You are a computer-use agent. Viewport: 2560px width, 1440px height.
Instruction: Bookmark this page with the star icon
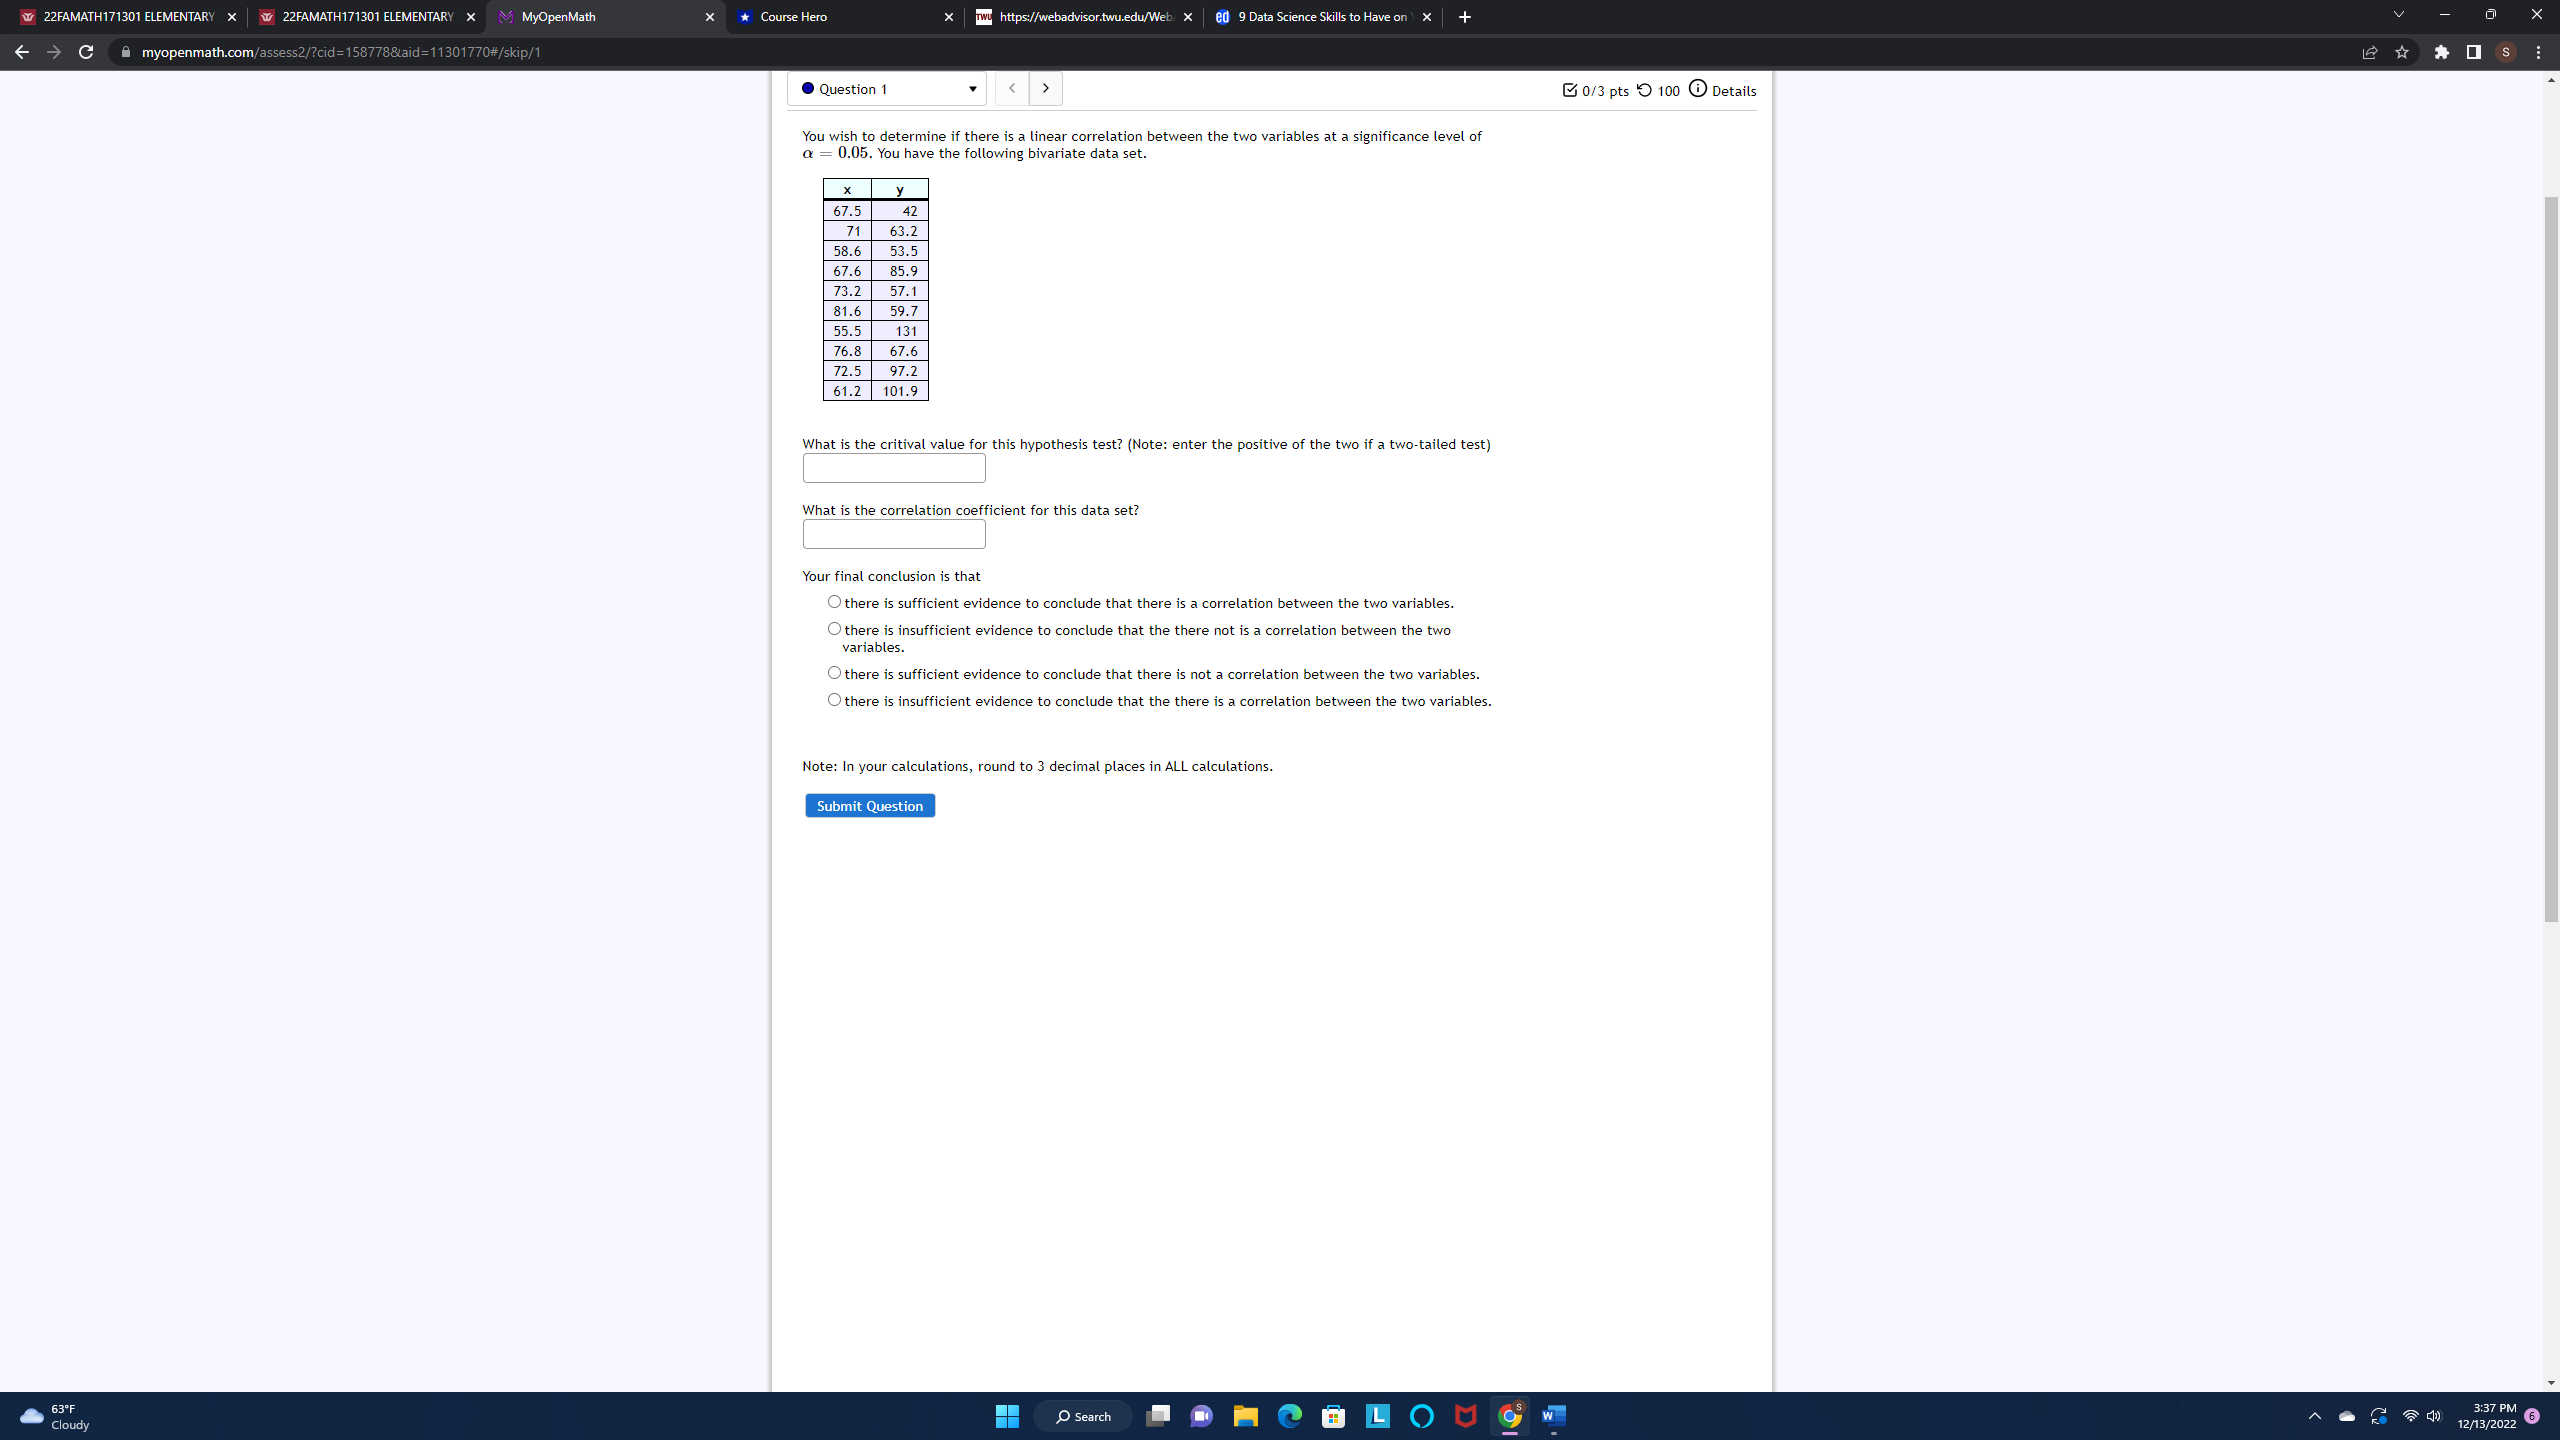tap(2402, 52)
